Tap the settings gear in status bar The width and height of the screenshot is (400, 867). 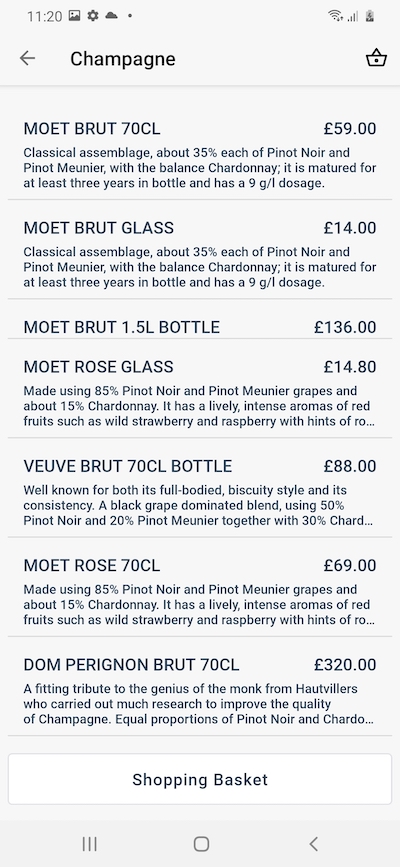click(92, 16)
